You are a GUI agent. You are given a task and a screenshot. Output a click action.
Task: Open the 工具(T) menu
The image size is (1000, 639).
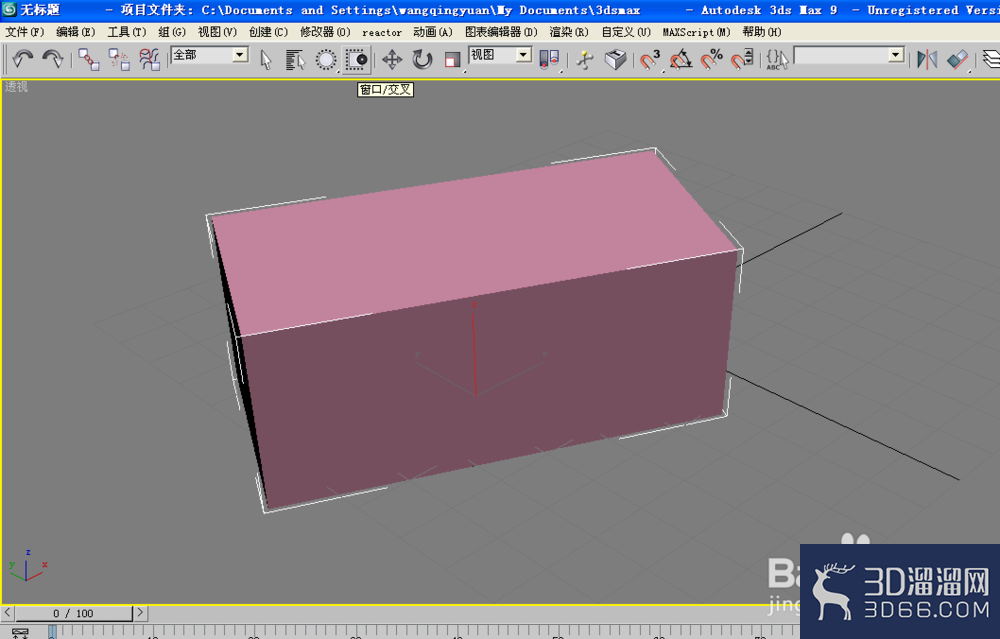[126, 32]
